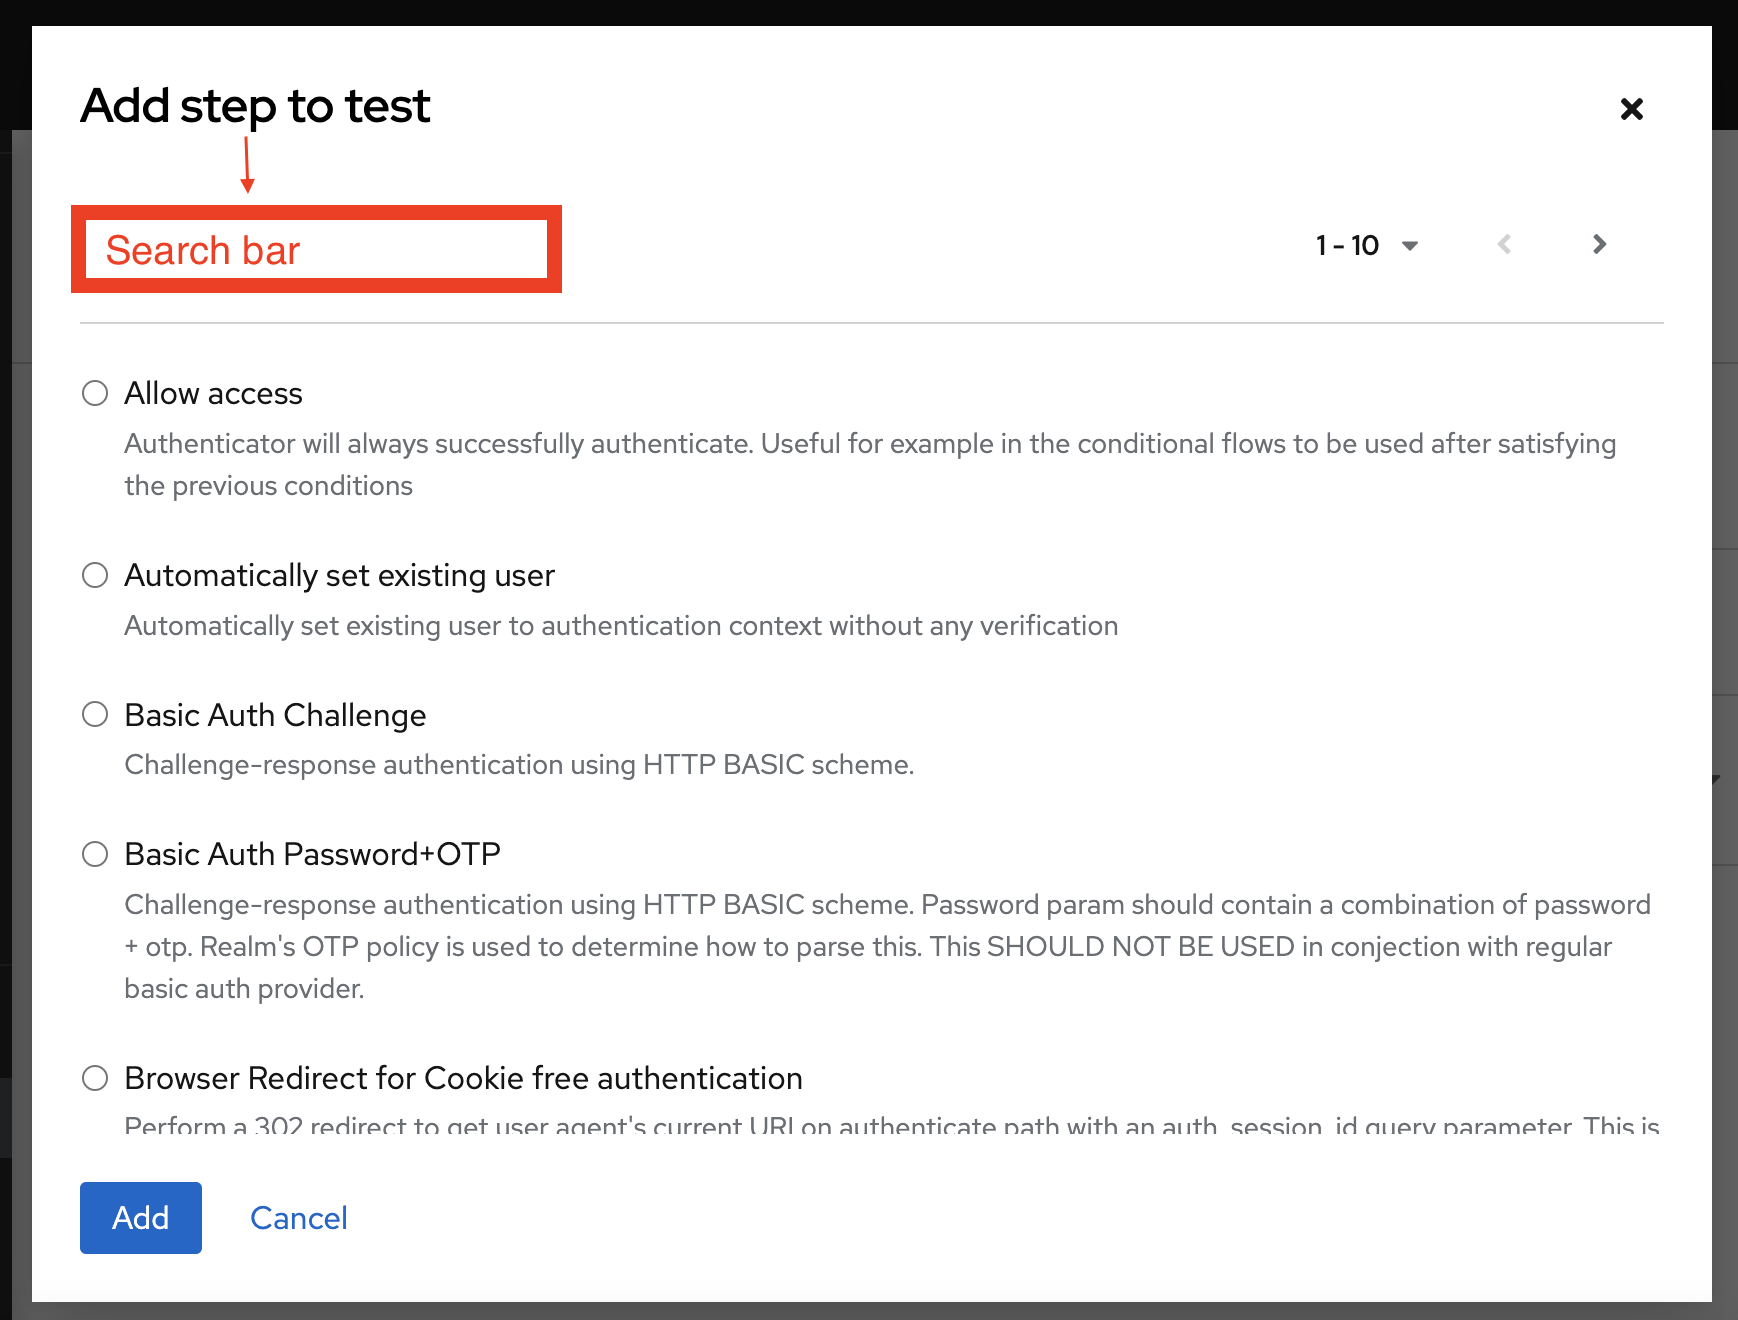1738x1320 pixels.
Task: Click the Basic Auth Challenge step title
Action: (x=275, y=714)
